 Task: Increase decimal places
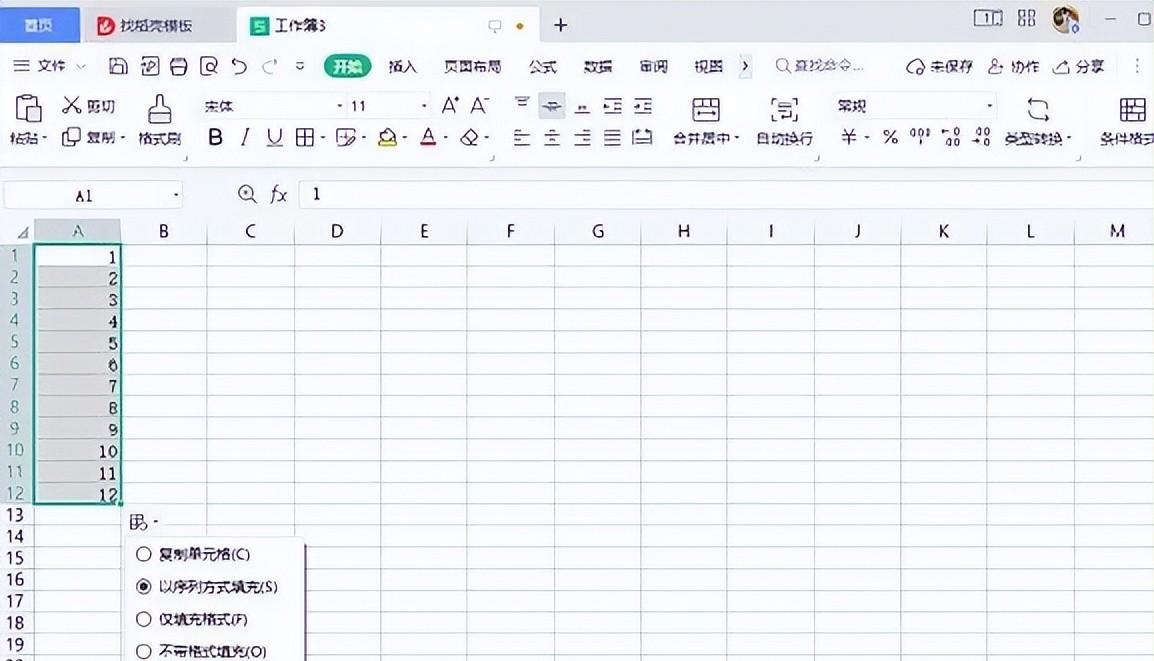click(x=951, y=137)
